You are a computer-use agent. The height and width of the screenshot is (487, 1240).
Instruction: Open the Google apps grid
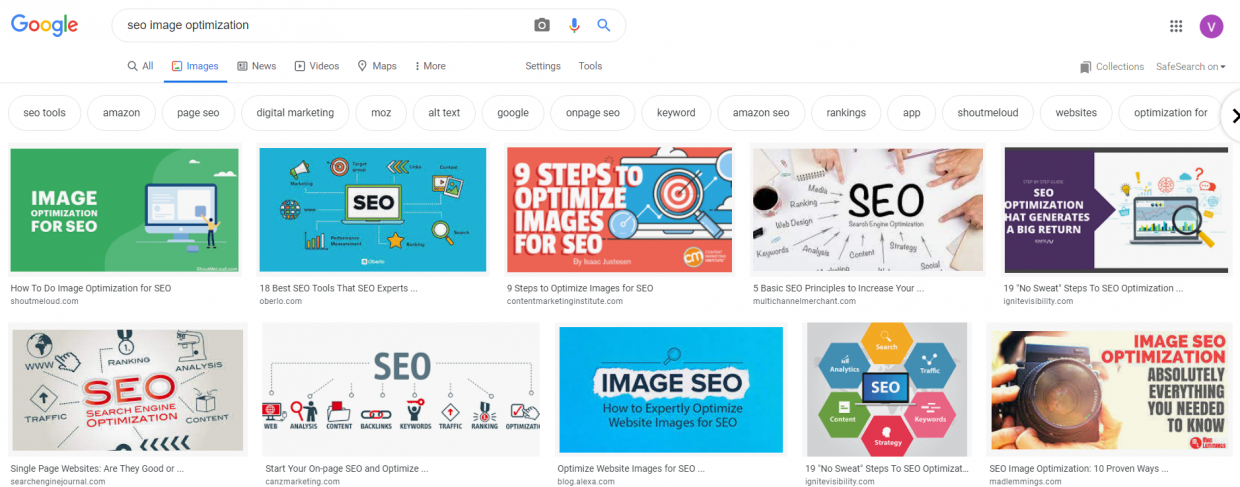pyautogui.click(x=1176, y=26)
